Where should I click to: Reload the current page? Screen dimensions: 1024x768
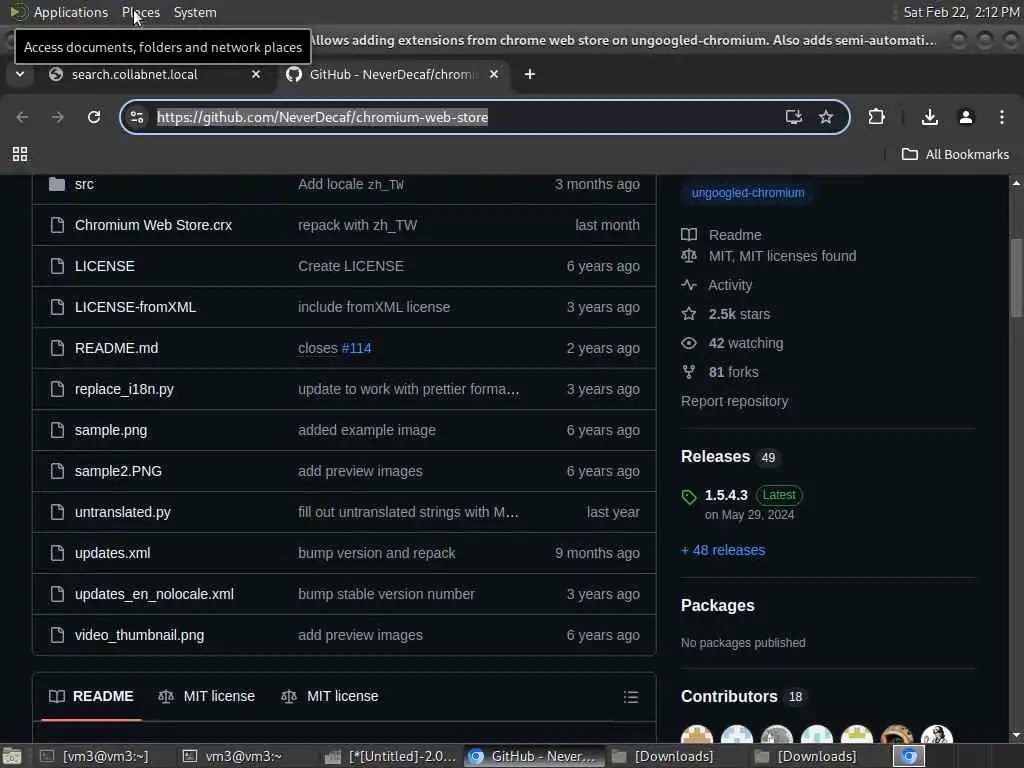click(x=94, y=117)
